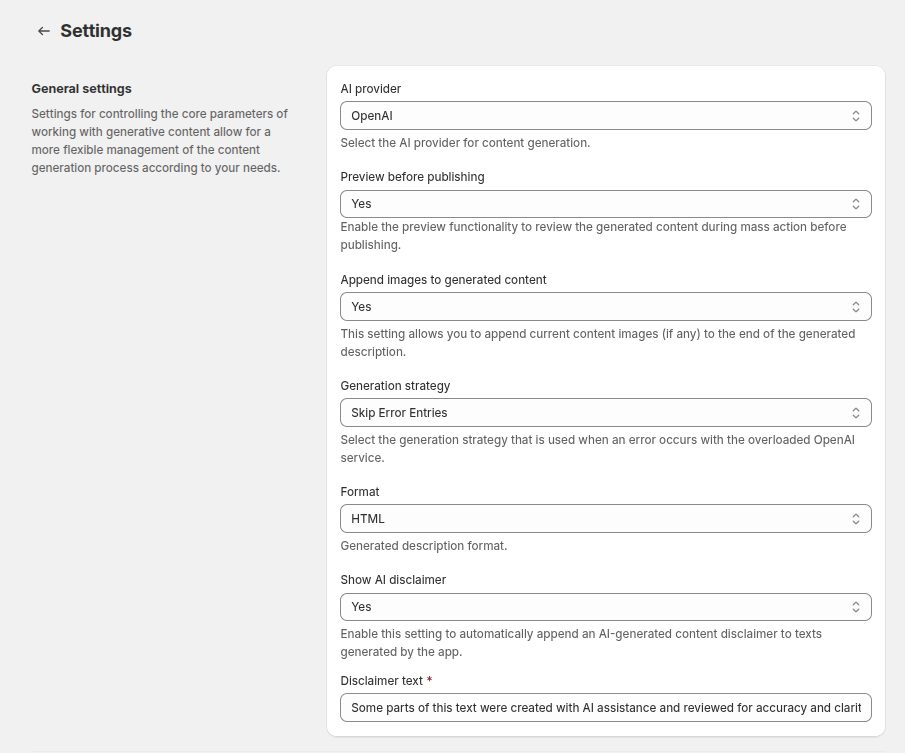
Task: Click the 'Format' field label
Action: pyautogui.click(x=360, y=492)
